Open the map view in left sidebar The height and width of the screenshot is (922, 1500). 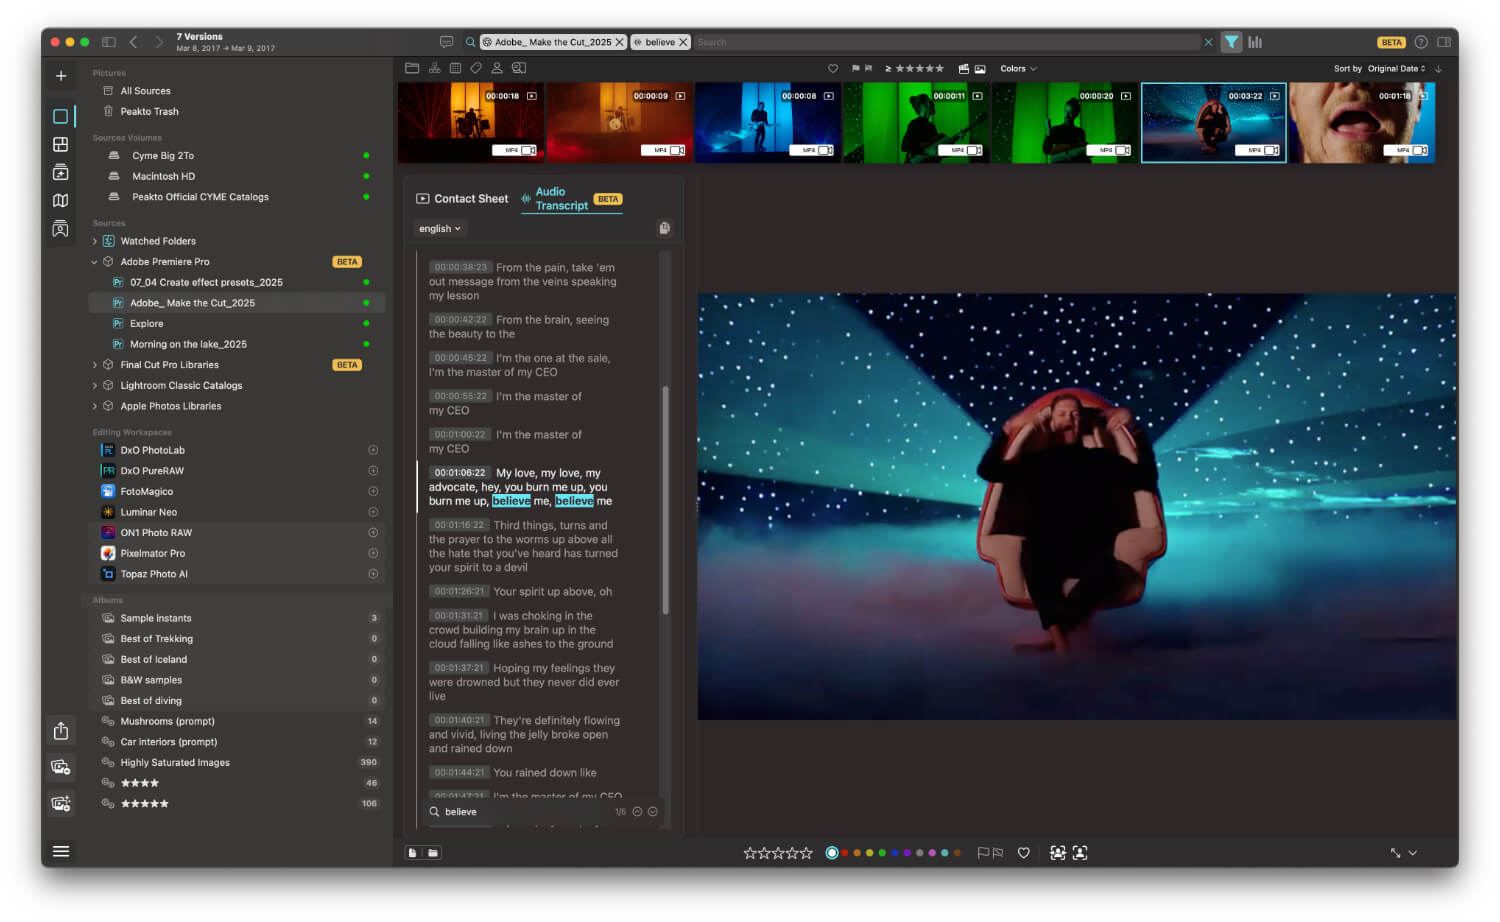(60, 201)
